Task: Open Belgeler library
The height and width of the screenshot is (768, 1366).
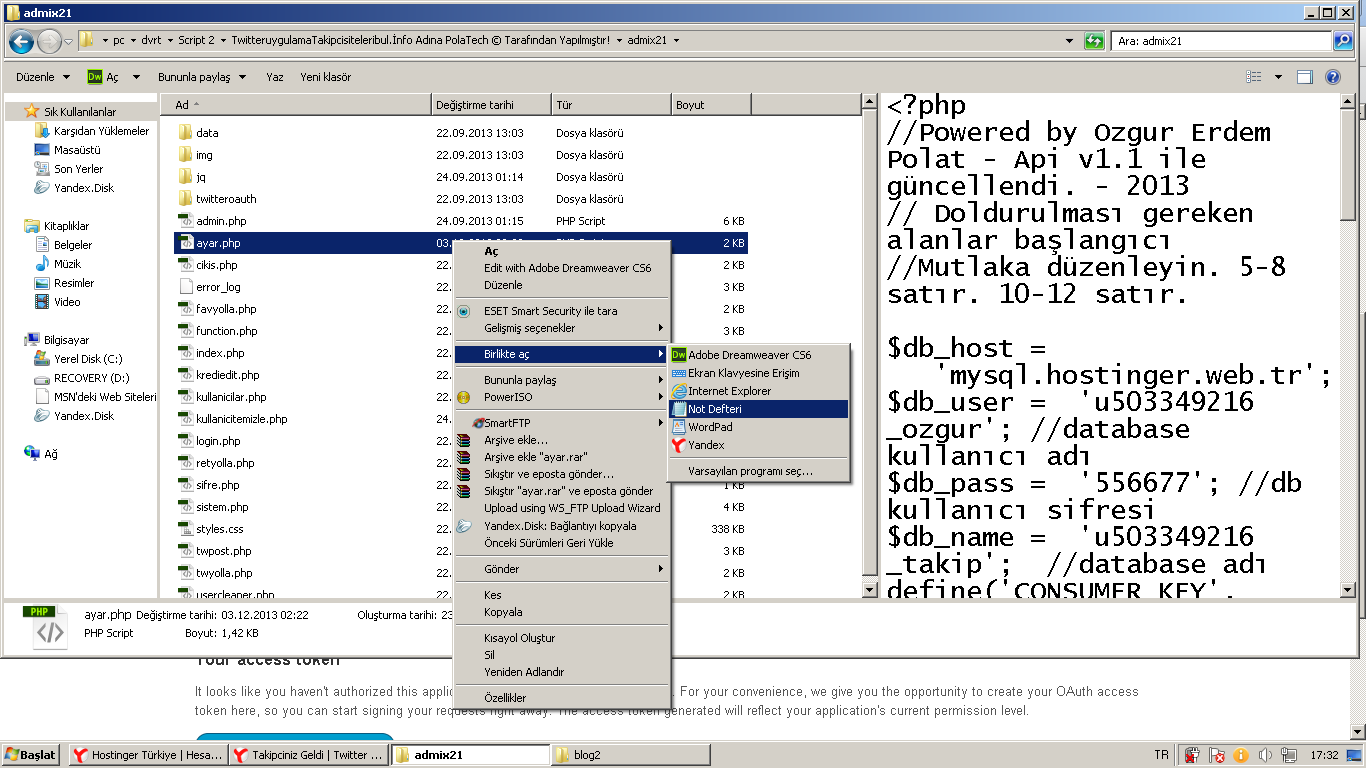Action: pos(72,245)
